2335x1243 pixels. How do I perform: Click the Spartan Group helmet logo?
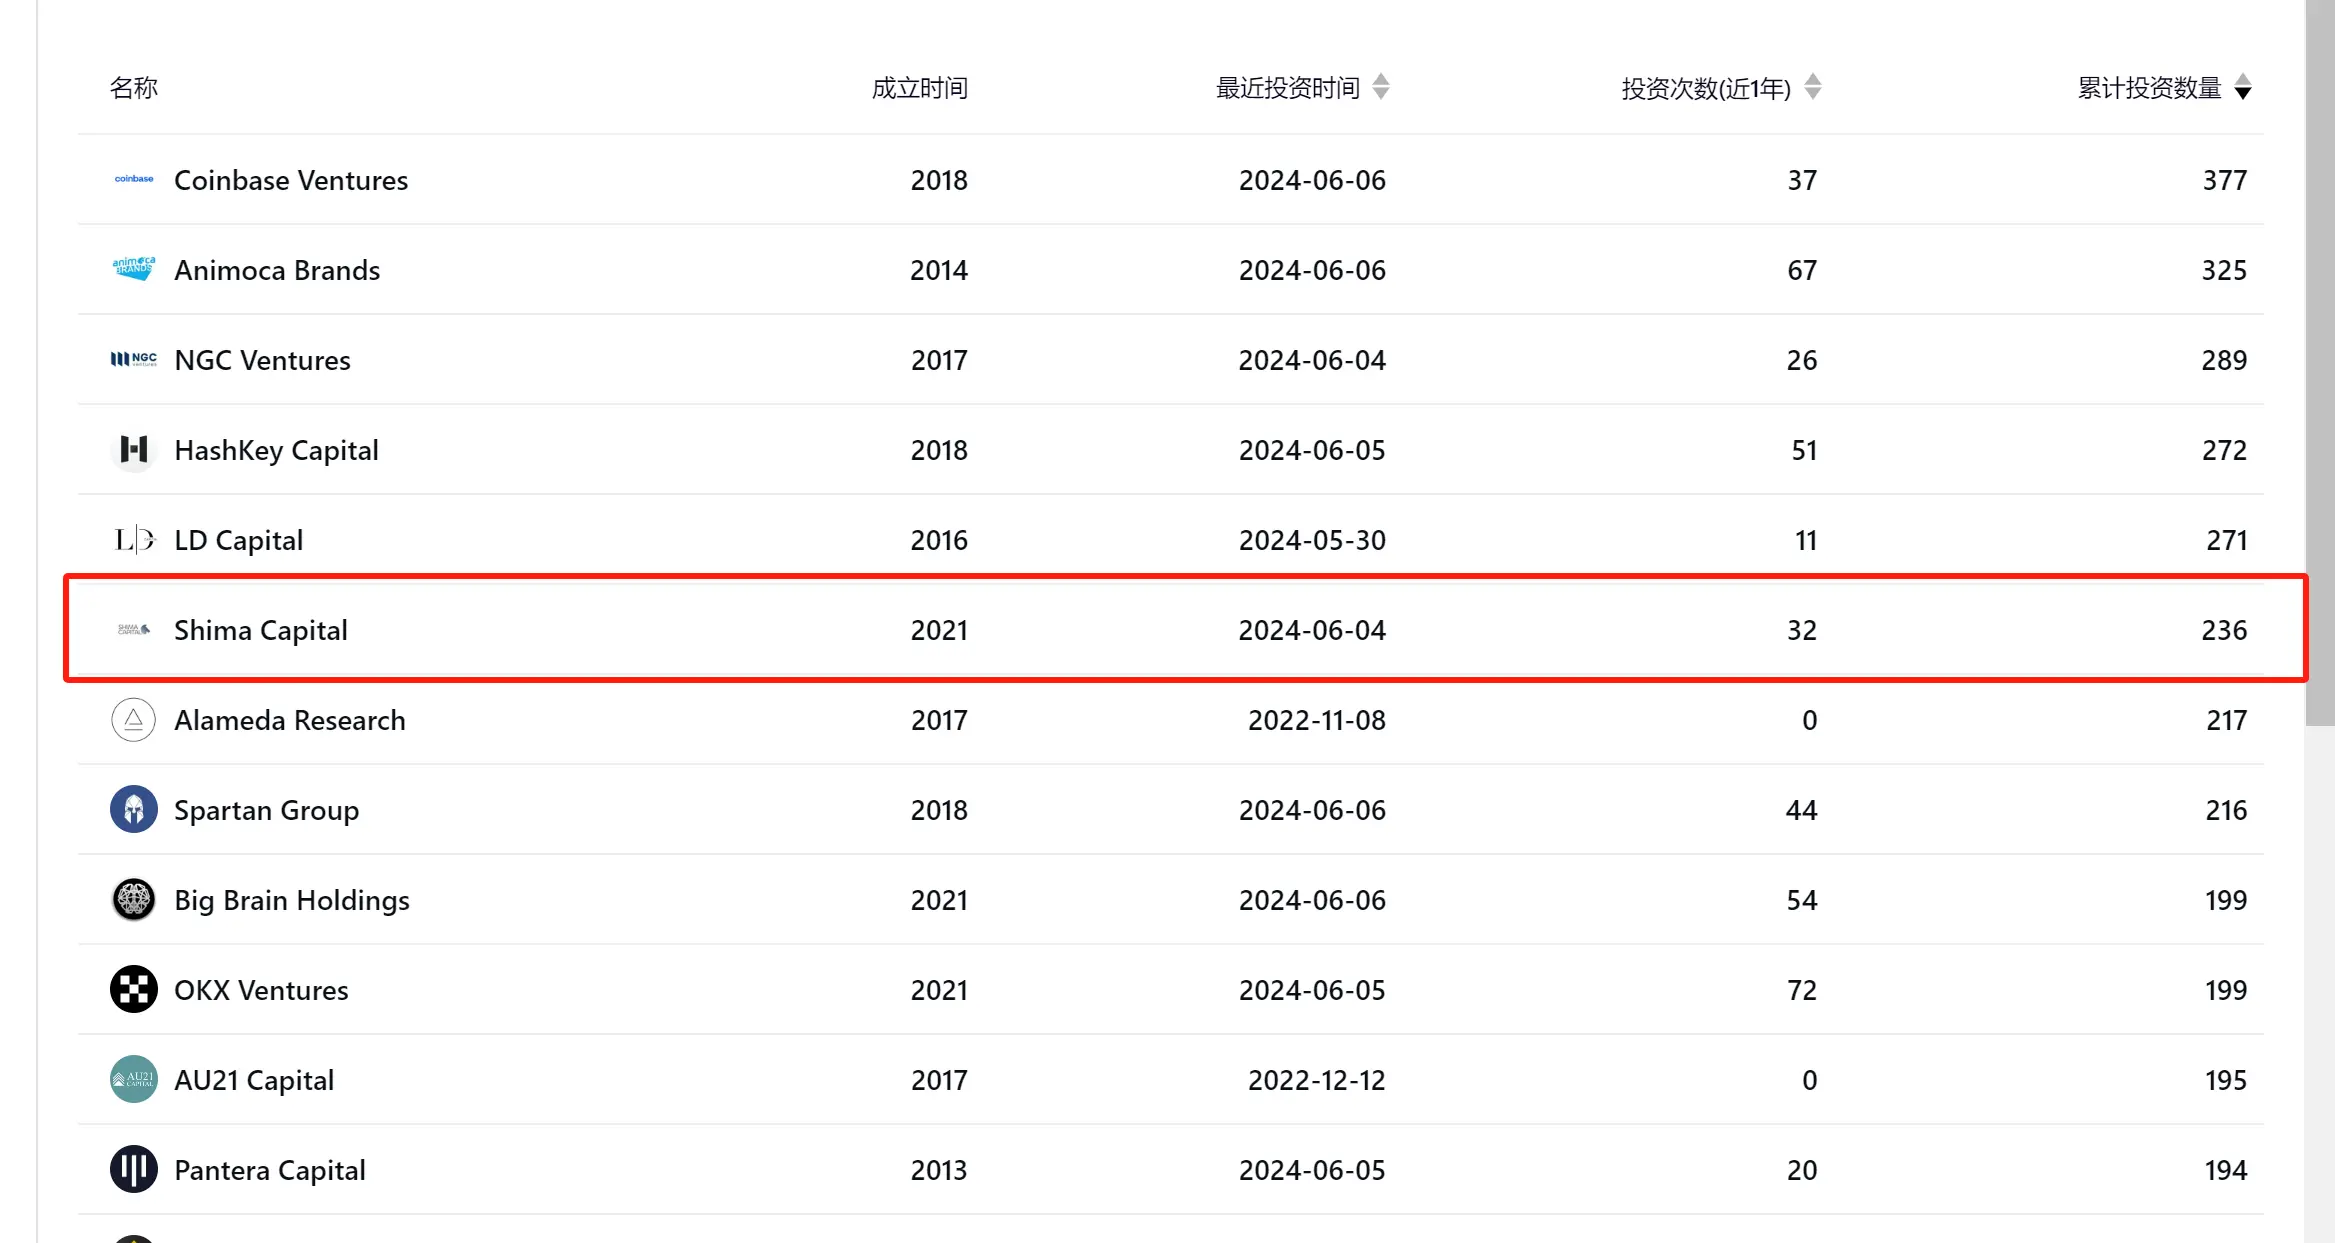(133, 809)
